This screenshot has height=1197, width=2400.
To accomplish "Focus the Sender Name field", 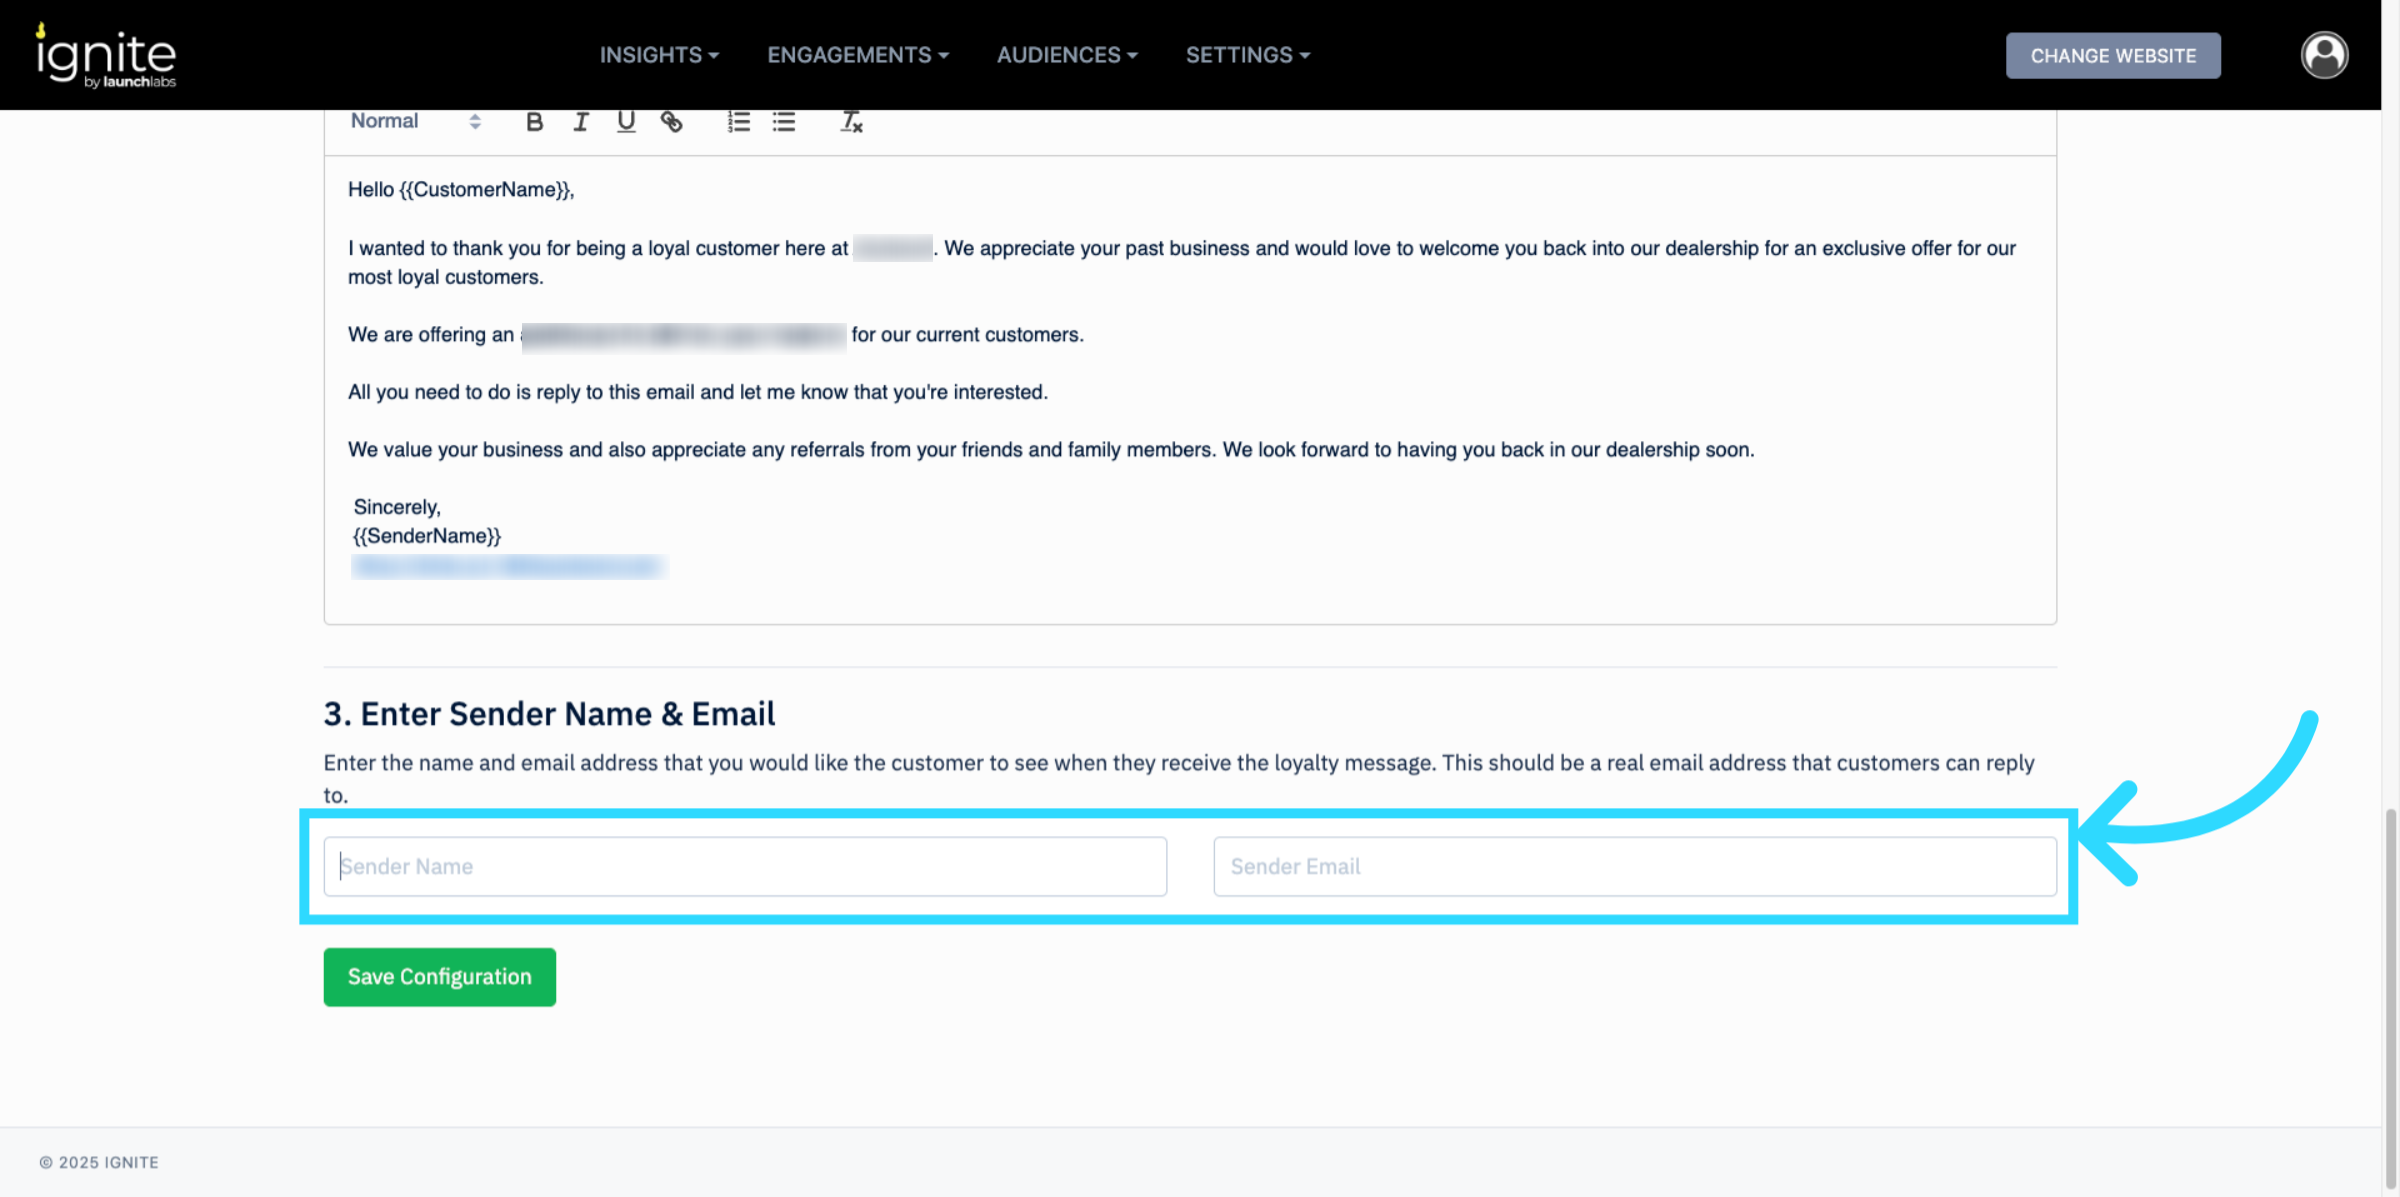I will (745, 867).
